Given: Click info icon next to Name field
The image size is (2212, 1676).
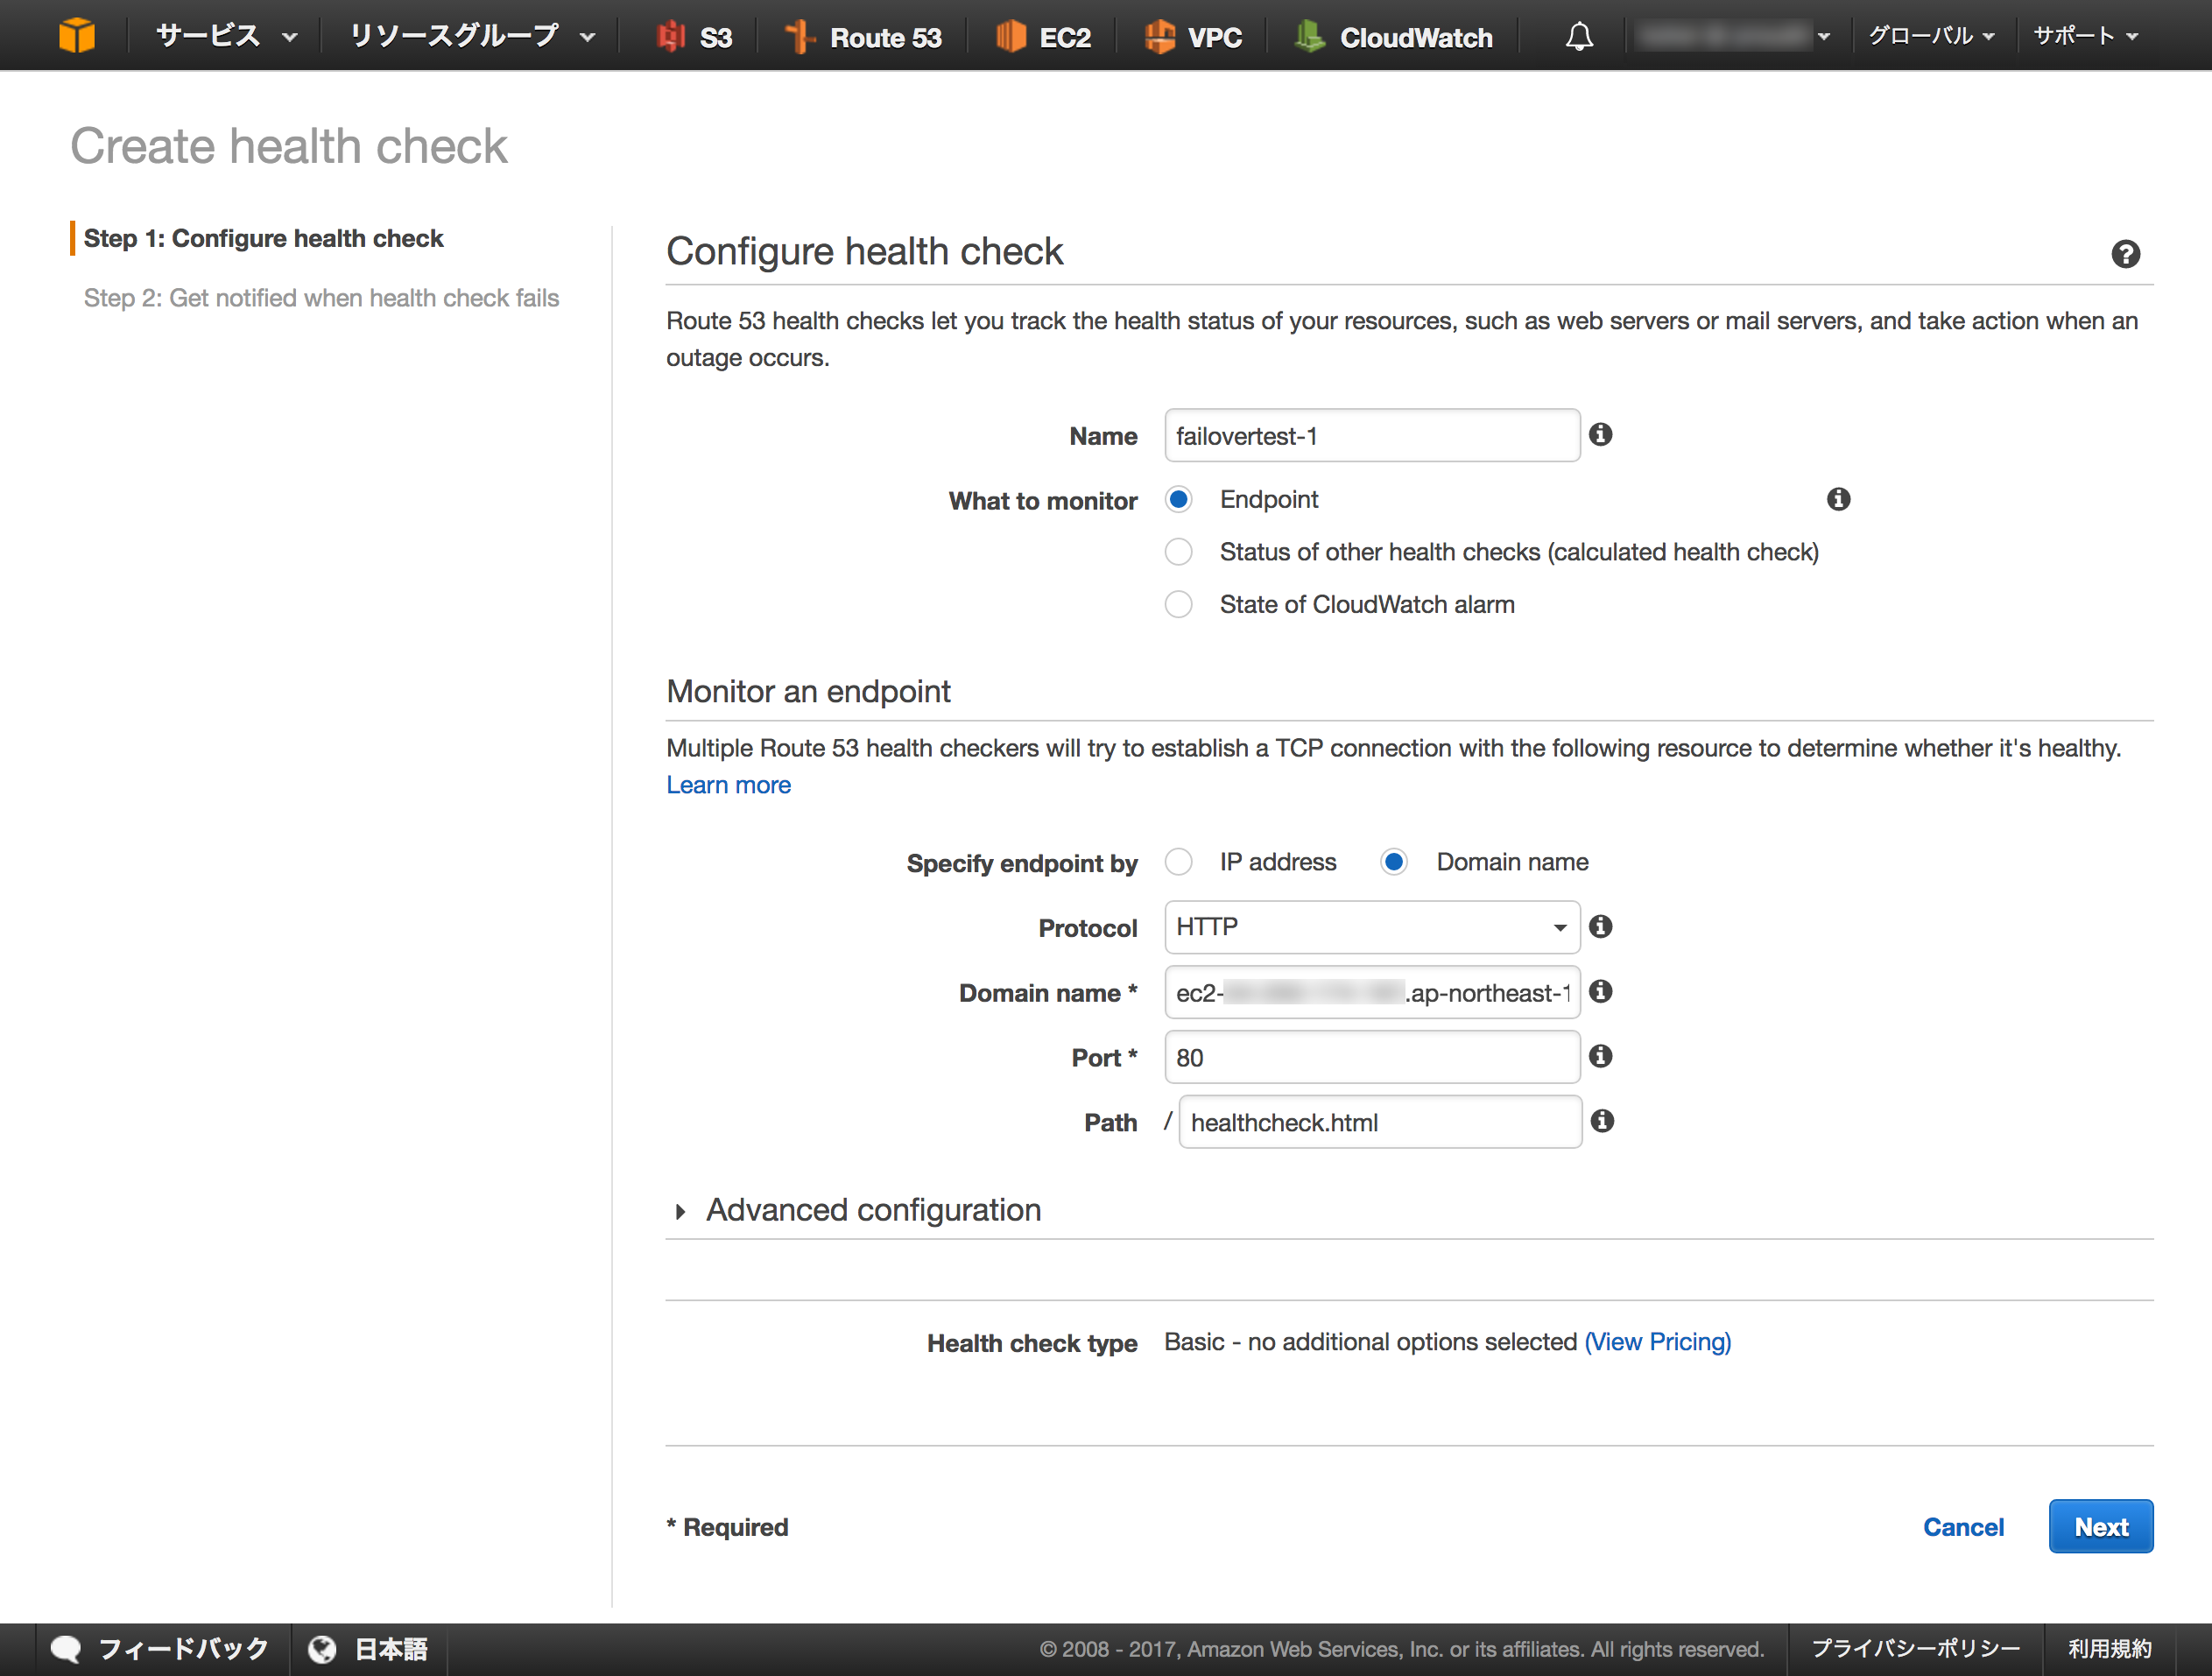Looking at the screenshot, I should [x=1600, y=434].
